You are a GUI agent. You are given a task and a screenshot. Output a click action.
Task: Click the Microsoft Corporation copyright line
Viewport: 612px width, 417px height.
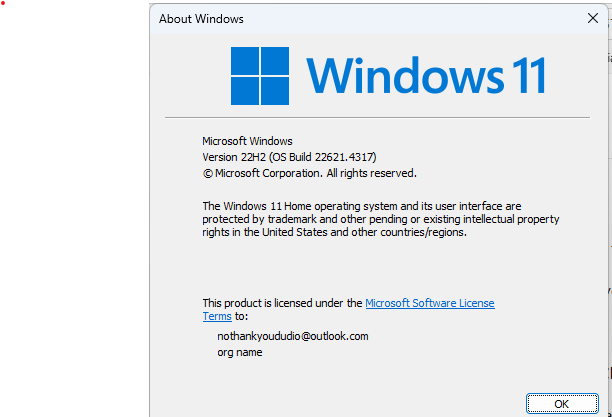pos(310,173)
